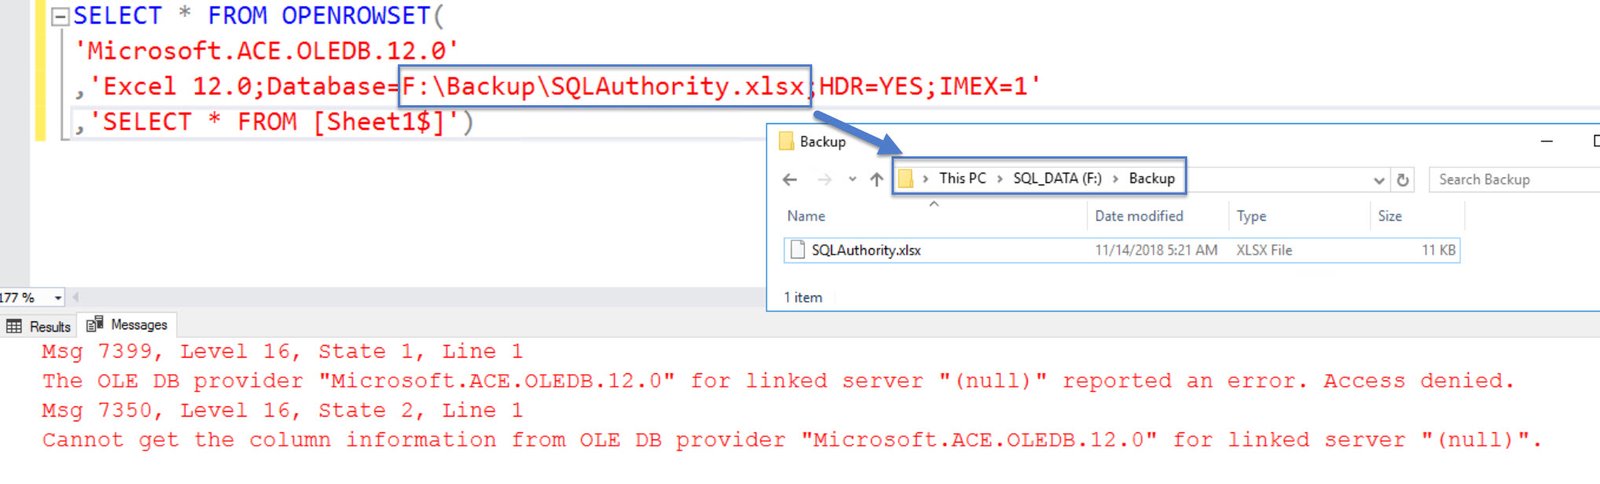1600x484 pixels.
Task: Click the 'Microsoft.ACE.OLEDB.12.0' string in query
Action: (266, 51)
